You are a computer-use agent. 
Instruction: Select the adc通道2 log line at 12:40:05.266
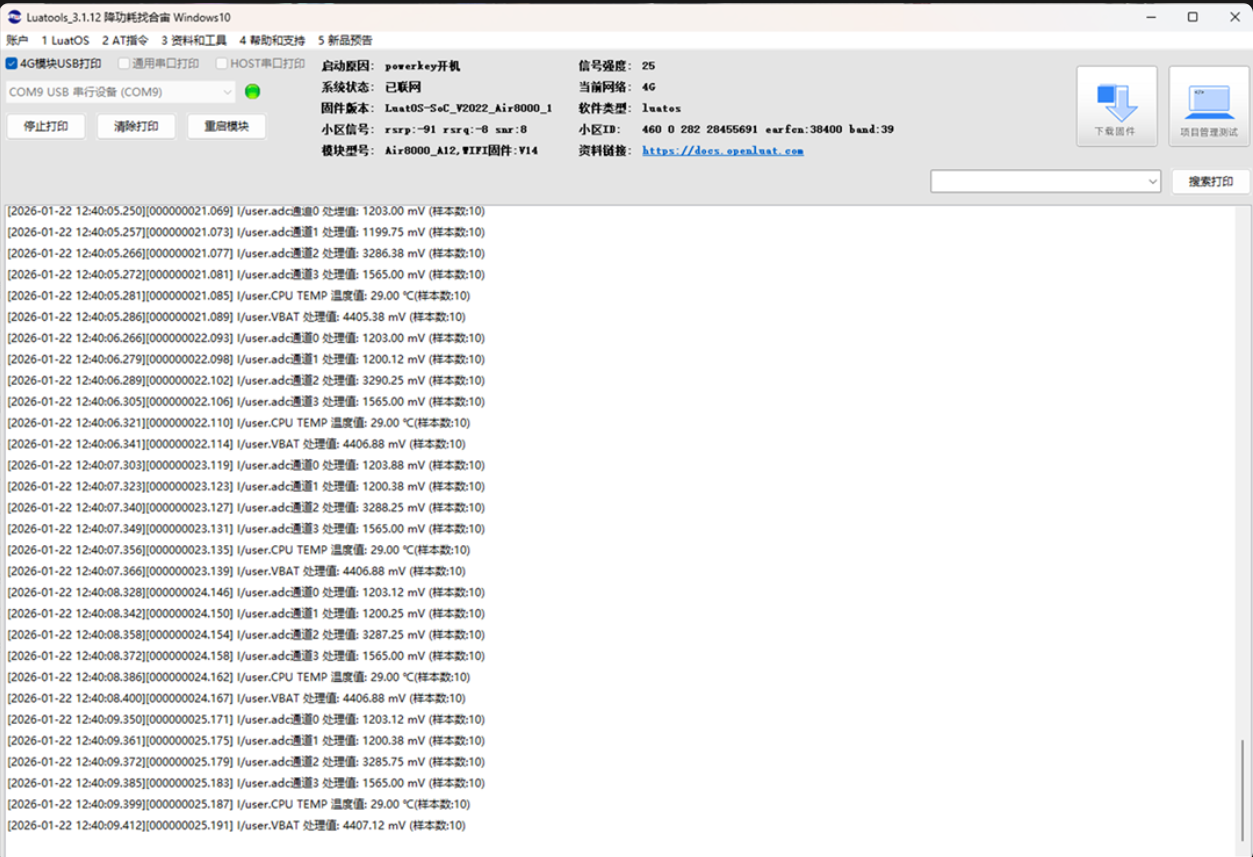coord(246,253)
